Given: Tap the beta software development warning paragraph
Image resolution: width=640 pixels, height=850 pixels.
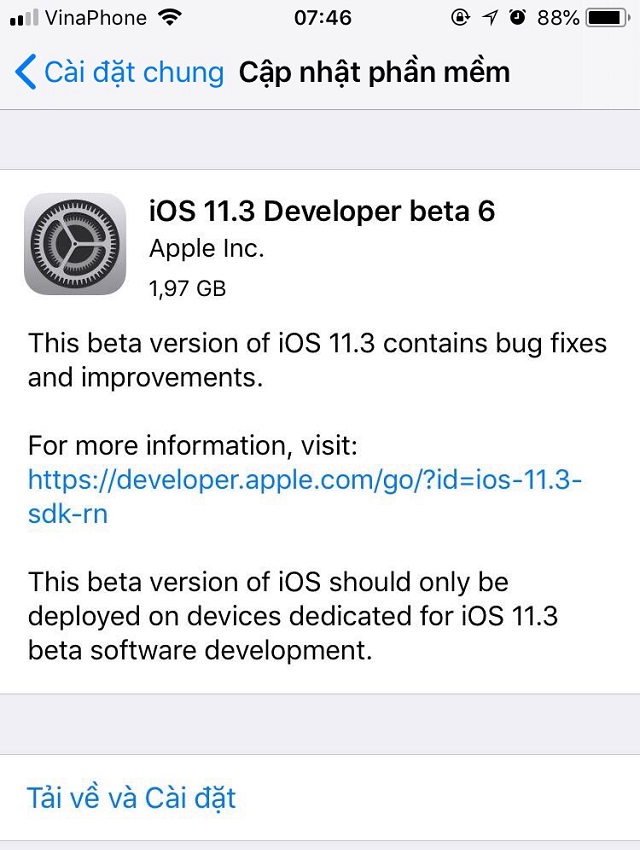Looking at the screenshot, I should tap(293, 616).
